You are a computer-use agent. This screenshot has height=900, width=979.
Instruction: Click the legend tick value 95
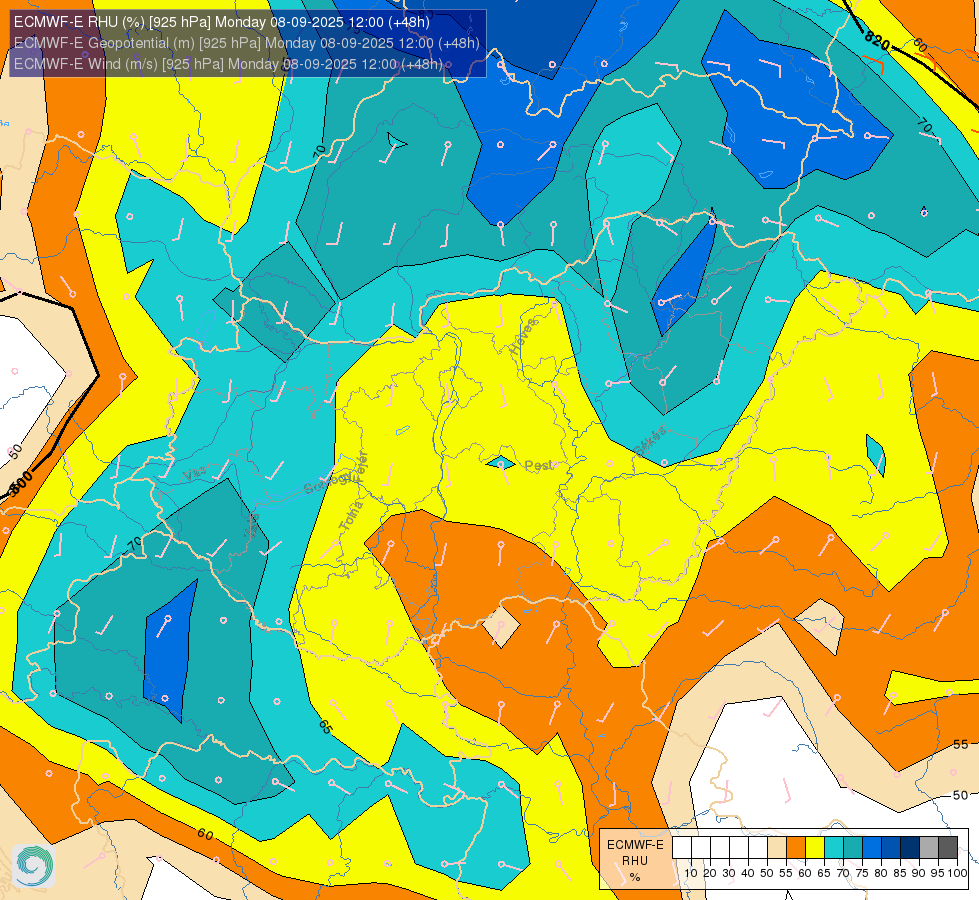click(x=938, y=873)
